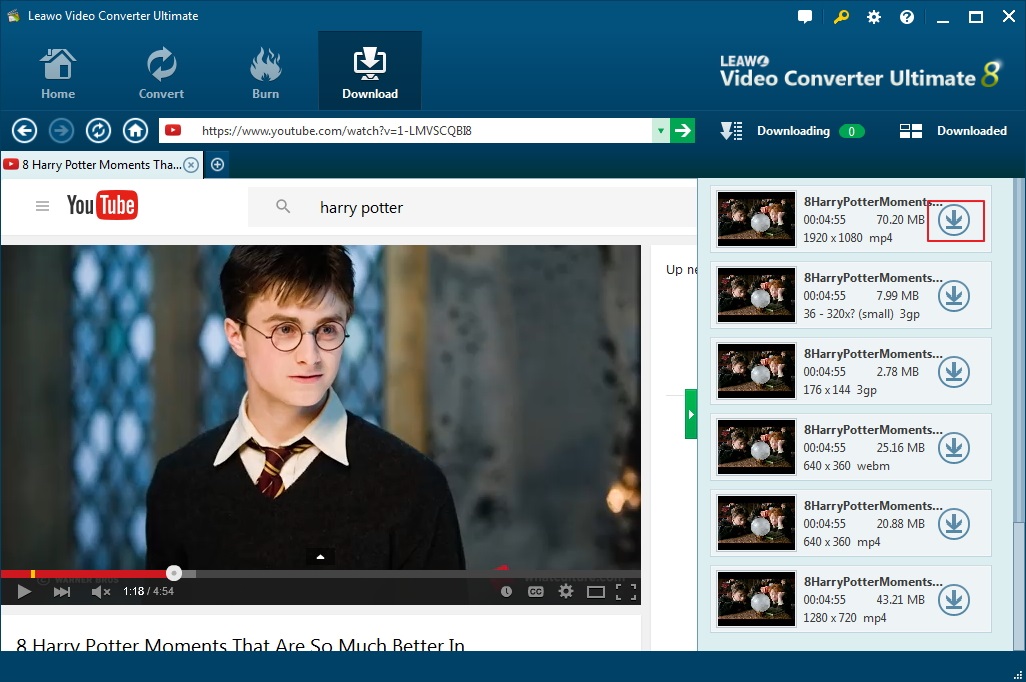This screenshot has width=1026, height=682.
Task: Open the video player settings gear
Action: coord(566,592)
